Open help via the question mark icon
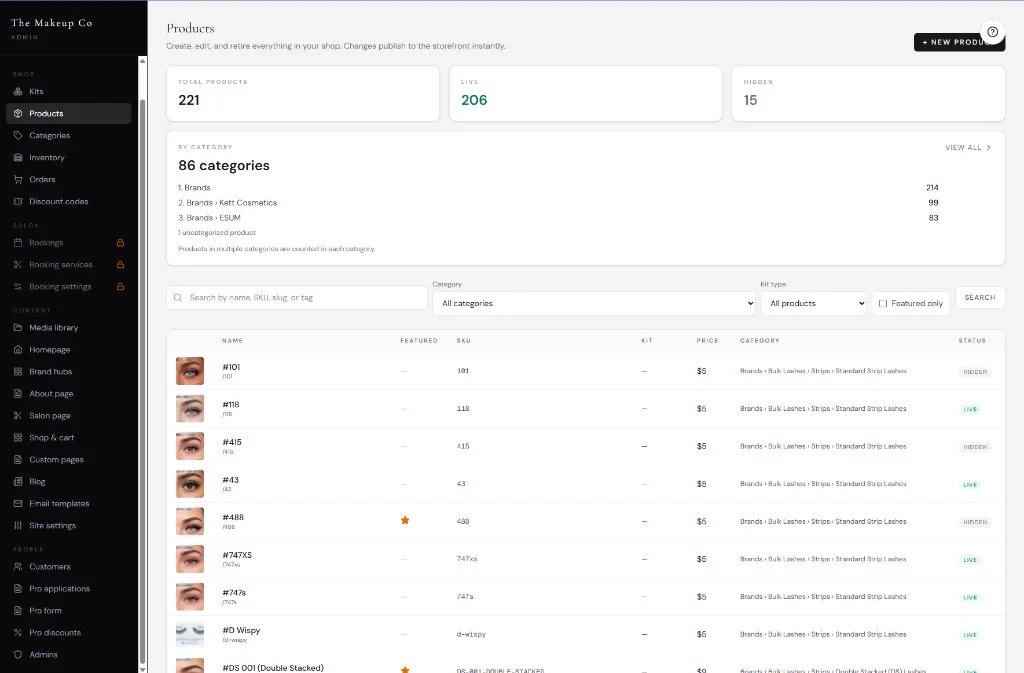 click(x=992, y=31)
